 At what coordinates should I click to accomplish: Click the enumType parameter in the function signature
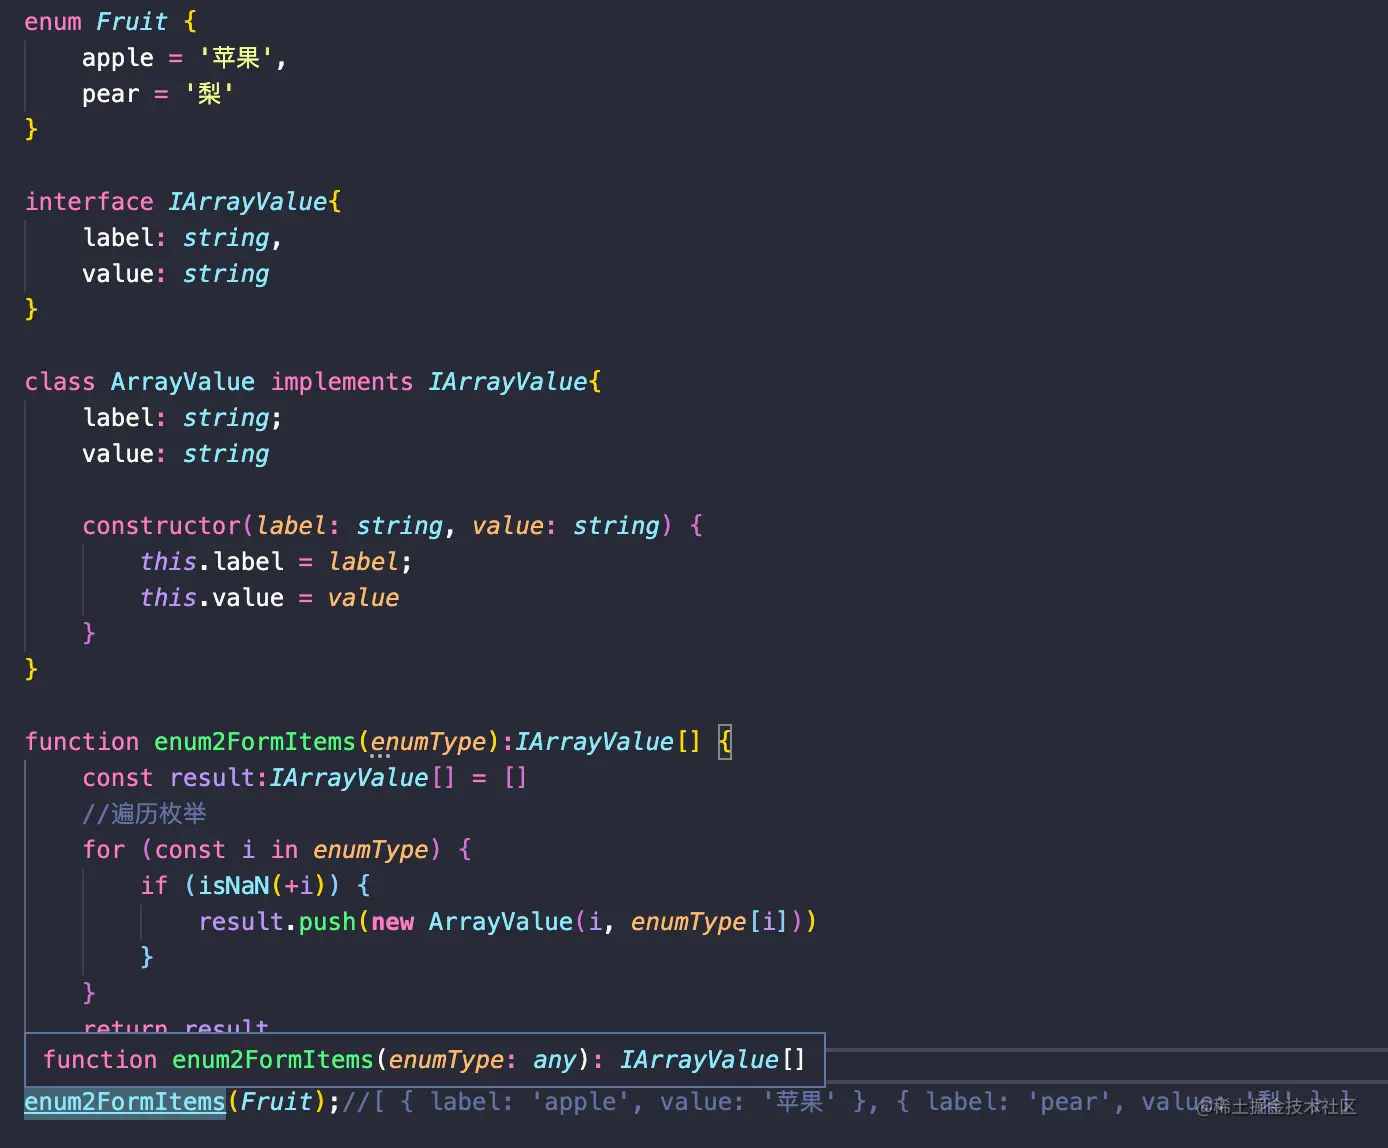pos(428,741)
